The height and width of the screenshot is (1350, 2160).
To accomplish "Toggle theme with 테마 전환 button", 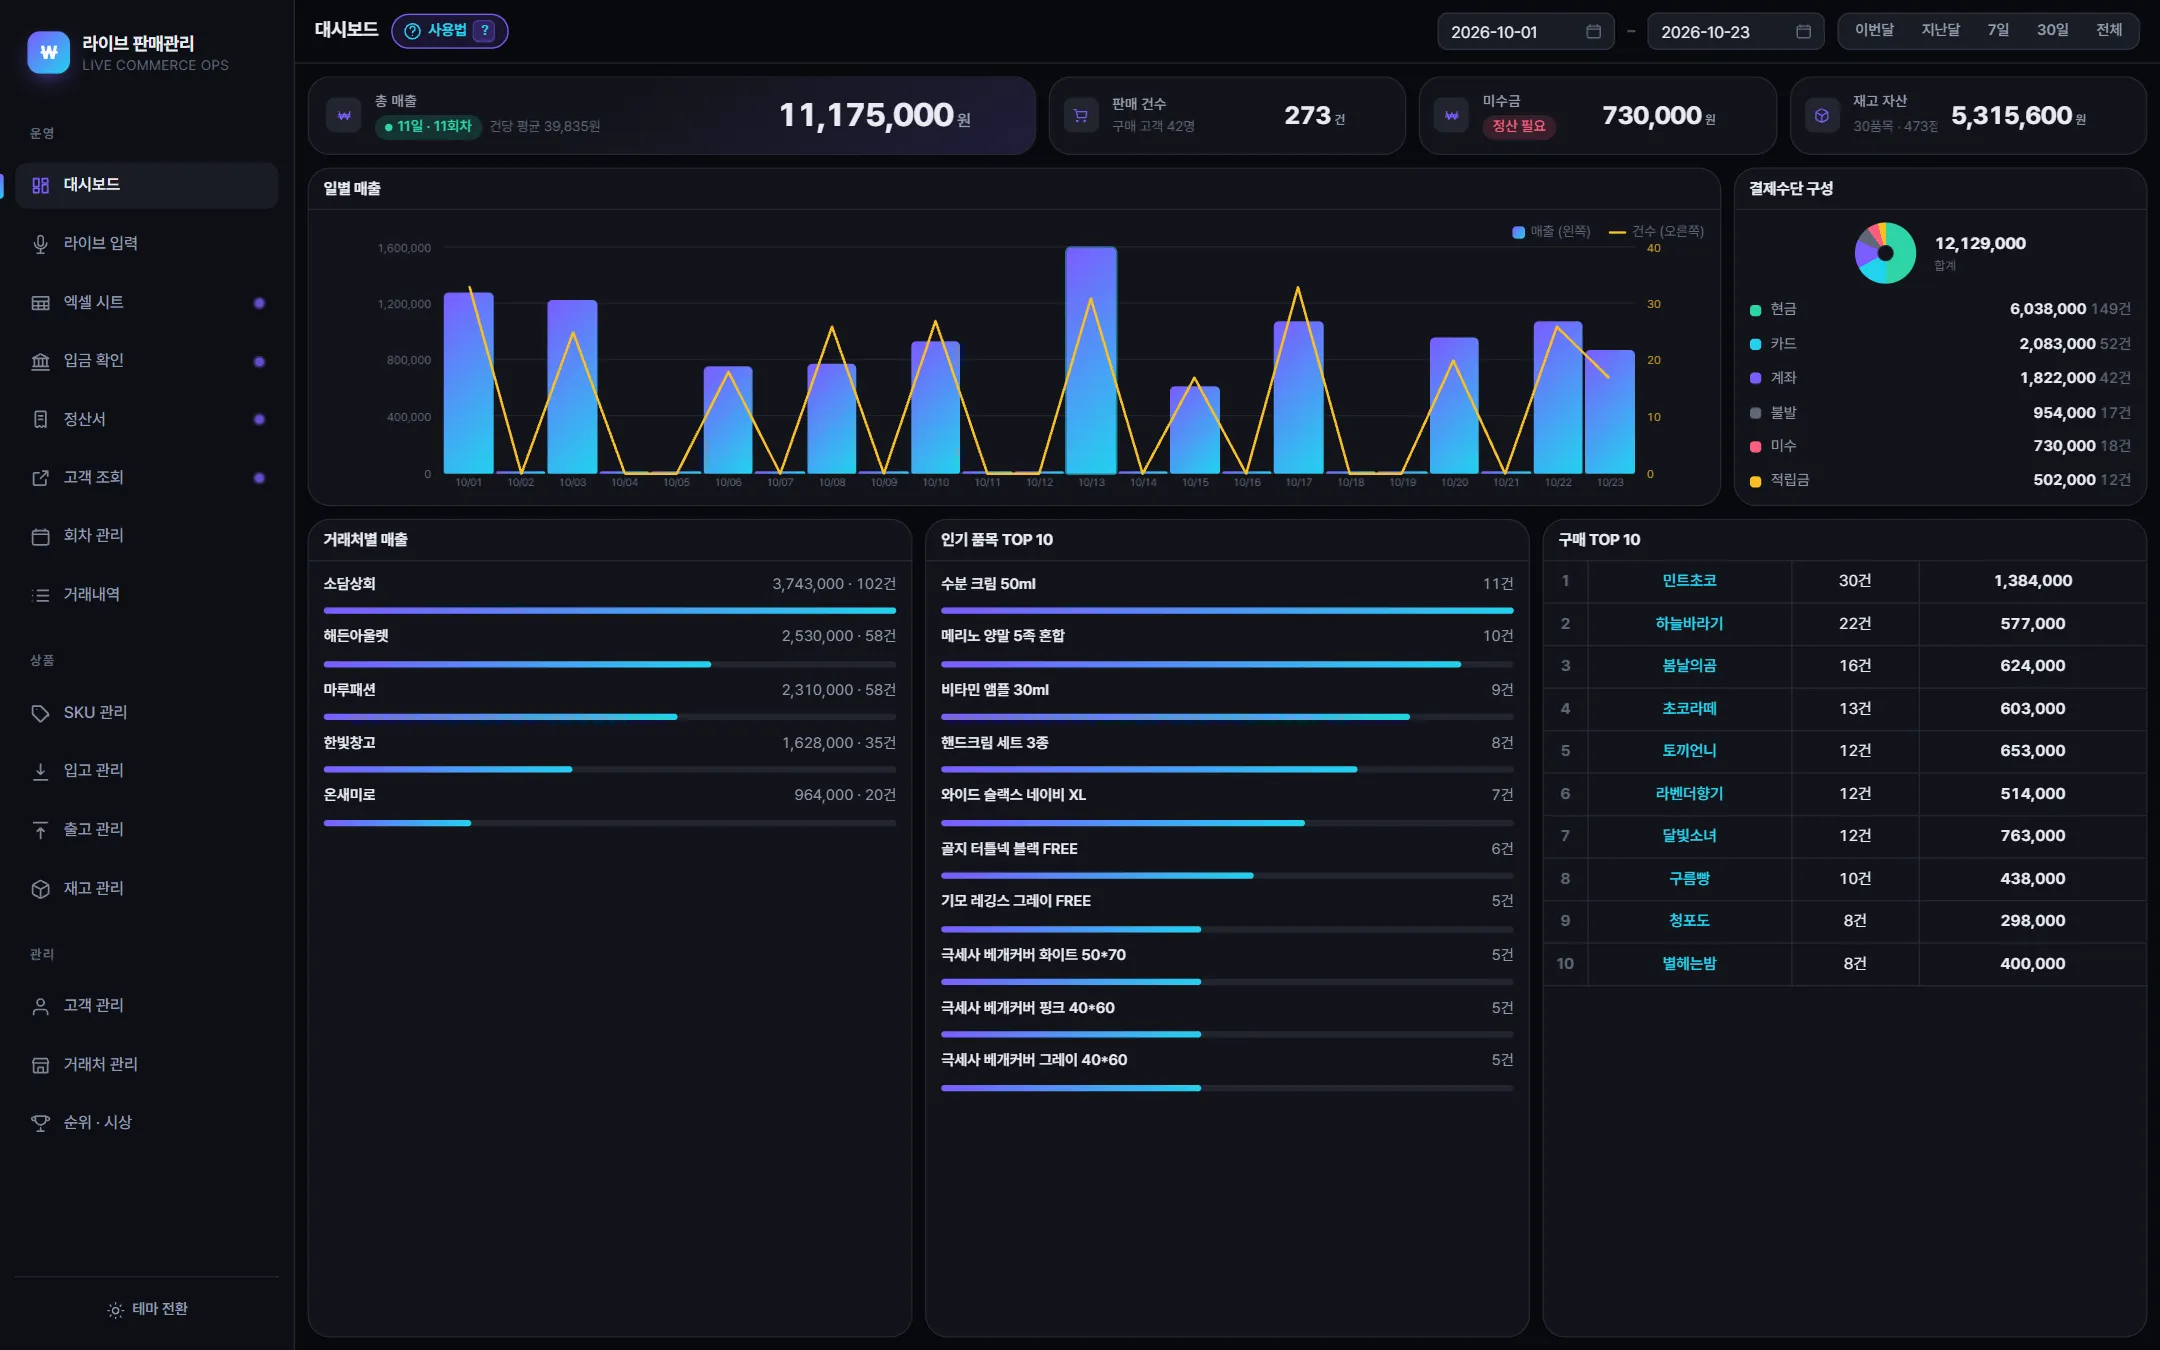I will 147,1309.
